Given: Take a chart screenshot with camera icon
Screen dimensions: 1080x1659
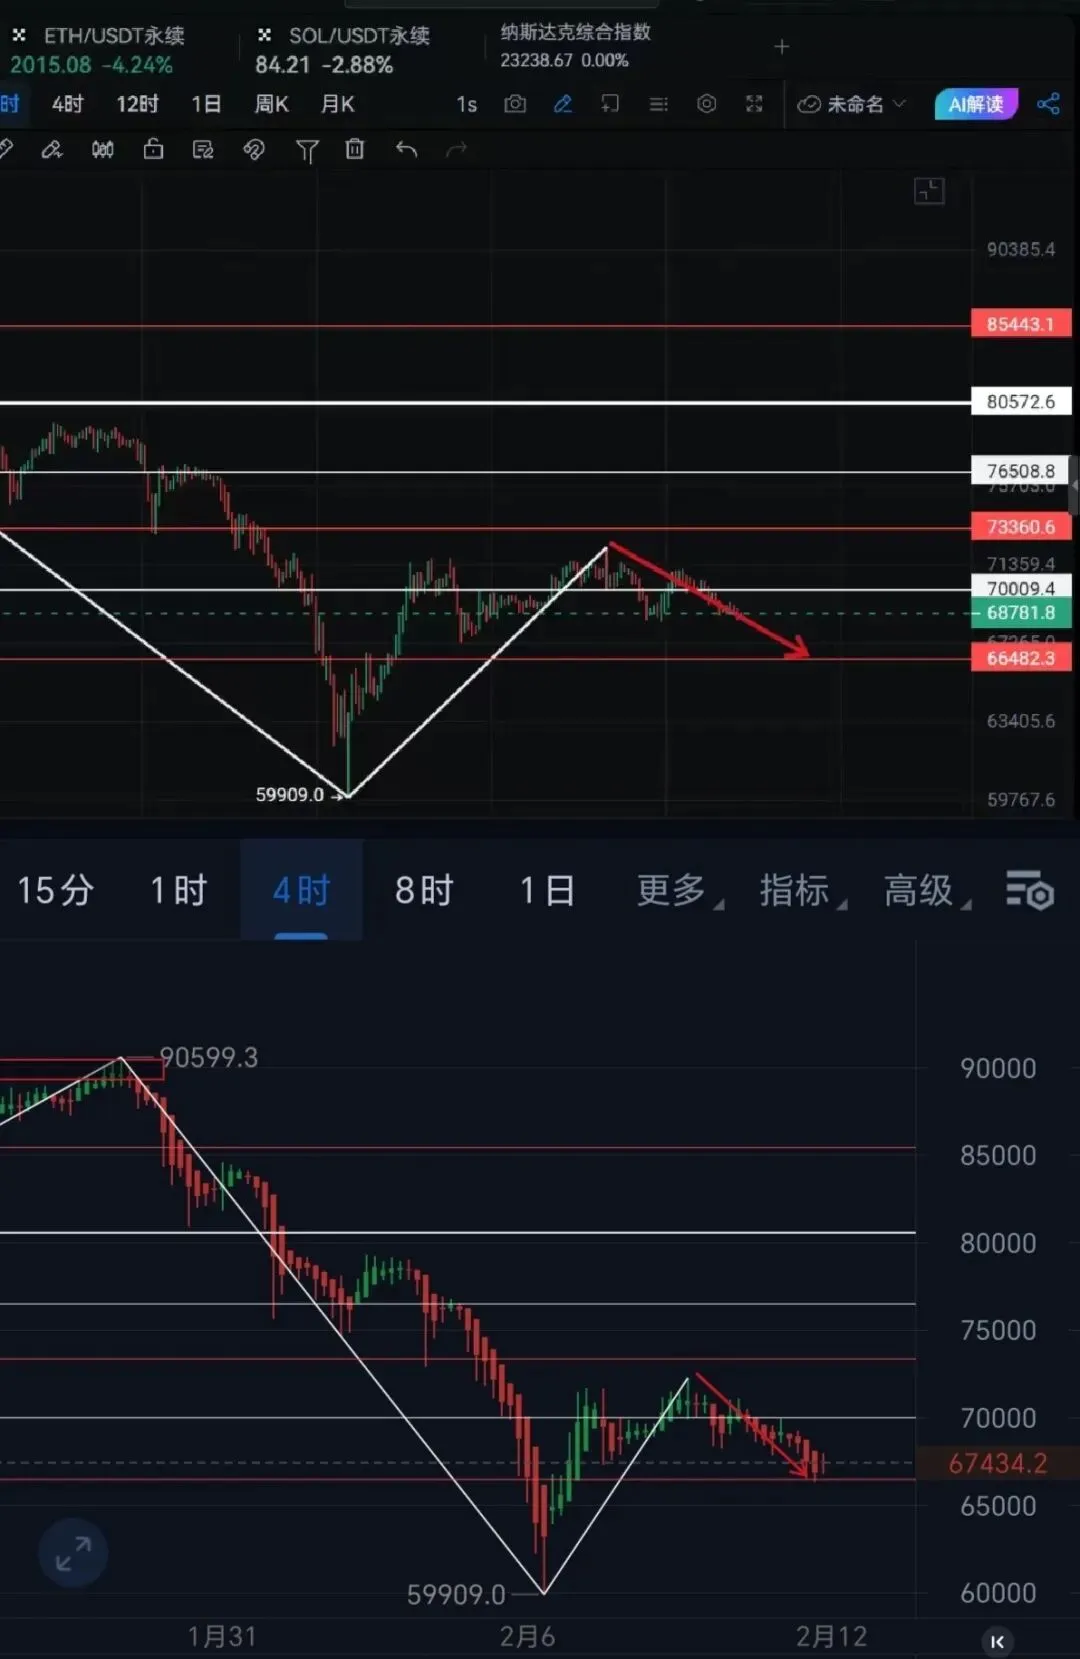Looking at the screenshot, I should coord(515,104).
